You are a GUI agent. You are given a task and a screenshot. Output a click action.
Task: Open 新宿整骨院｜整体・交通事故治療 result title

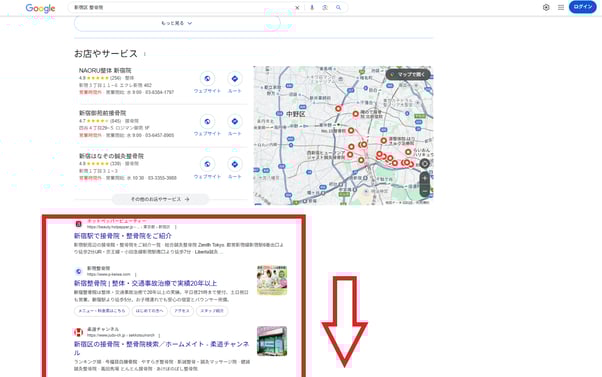click(x=146, y=283)
